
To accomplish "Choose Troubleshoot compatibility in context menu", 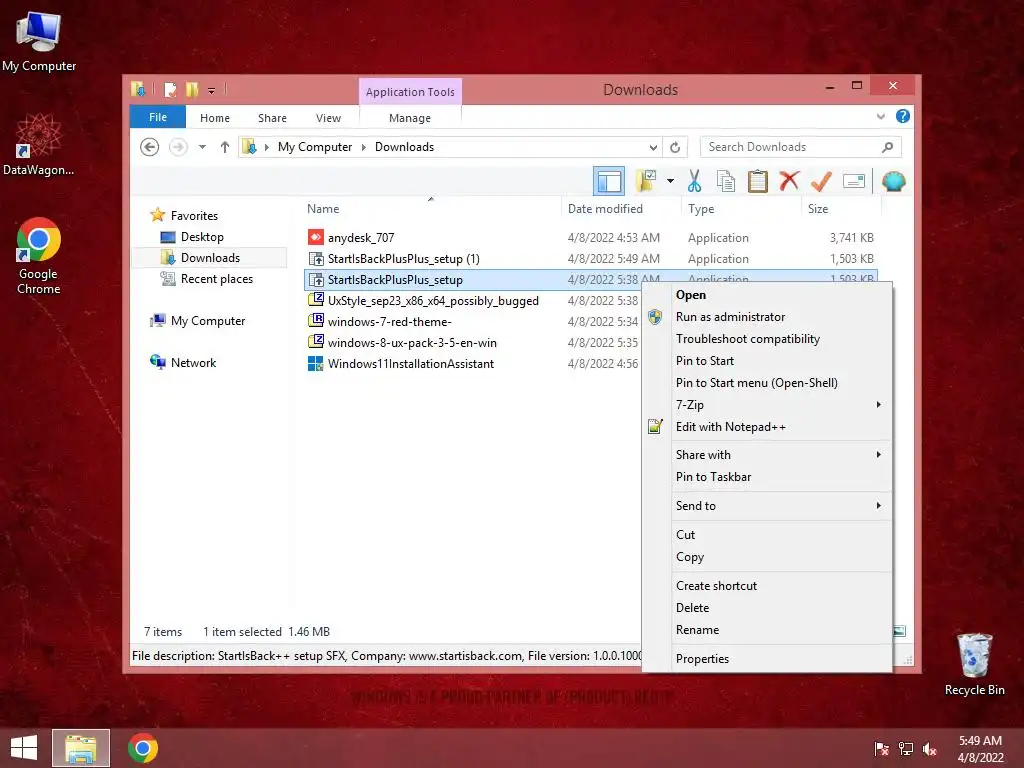I will 767,339.
